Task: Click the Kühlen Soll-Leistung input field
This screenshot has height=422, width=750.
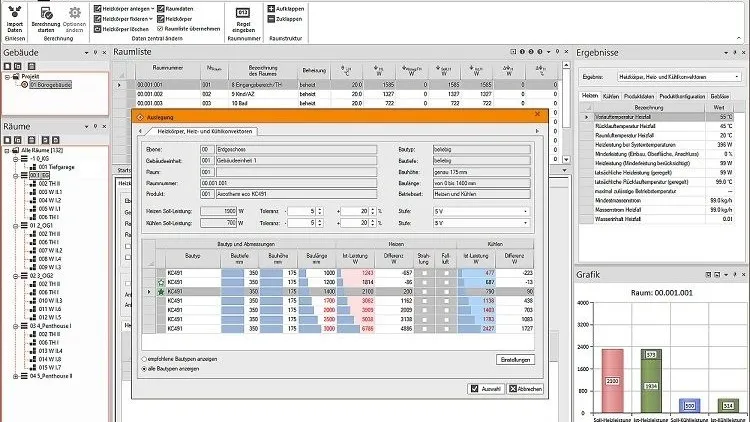Action: [219, 223]
